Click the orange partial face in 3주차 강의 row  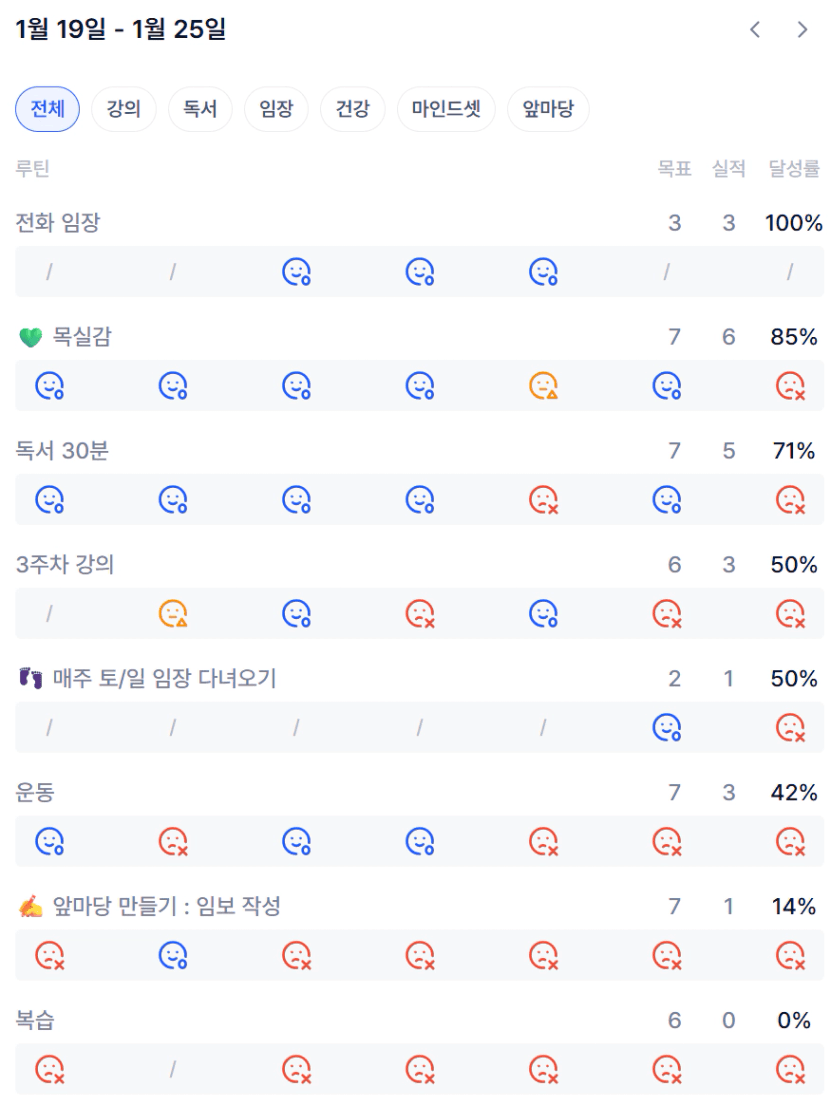tap(173, 613)
